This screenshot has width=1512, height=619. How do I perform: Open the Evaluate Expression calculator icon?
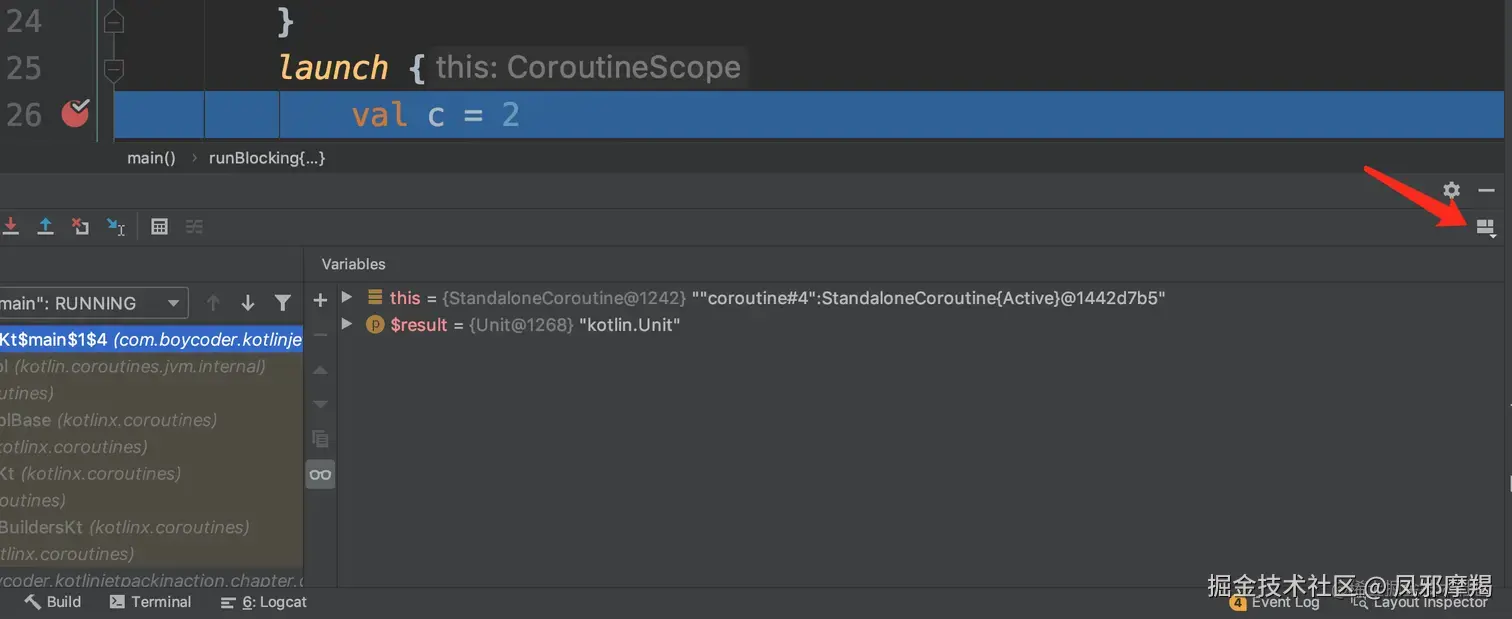(x=159, y=227)
